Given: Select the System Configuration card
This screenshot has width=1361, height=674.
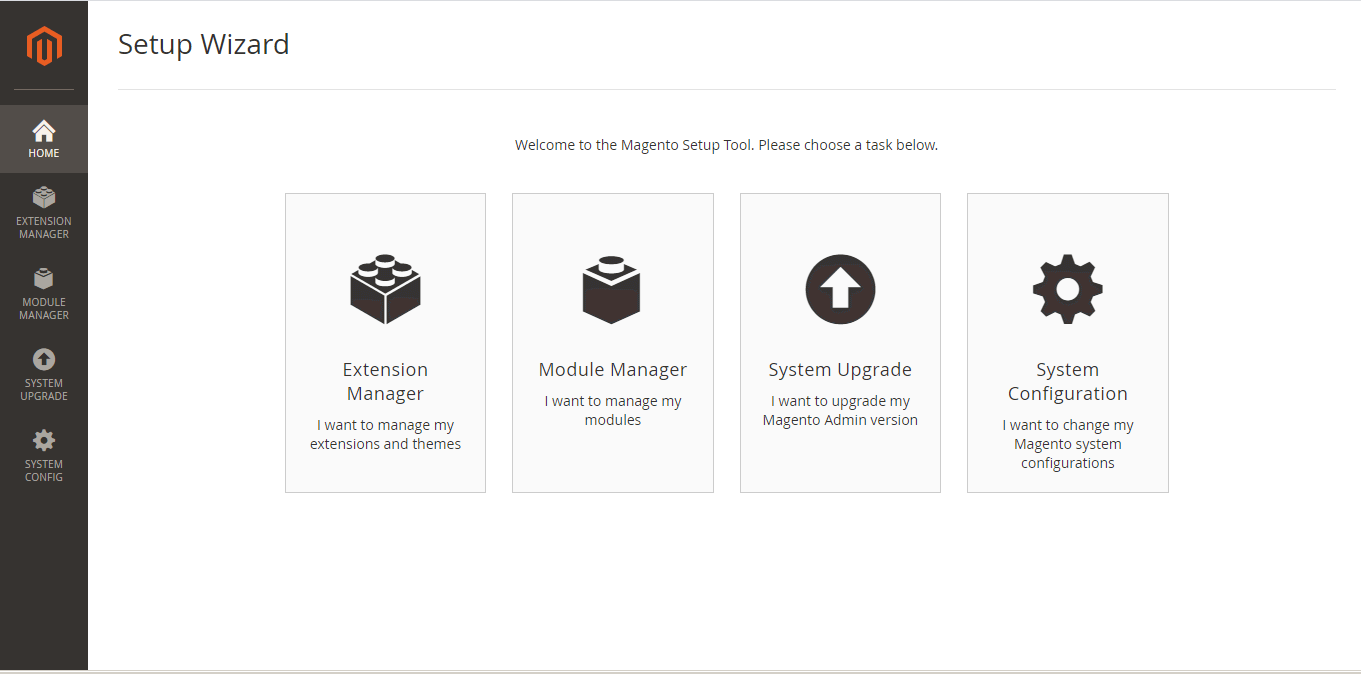Looking at the screenshot, I should coord(1067,342).
